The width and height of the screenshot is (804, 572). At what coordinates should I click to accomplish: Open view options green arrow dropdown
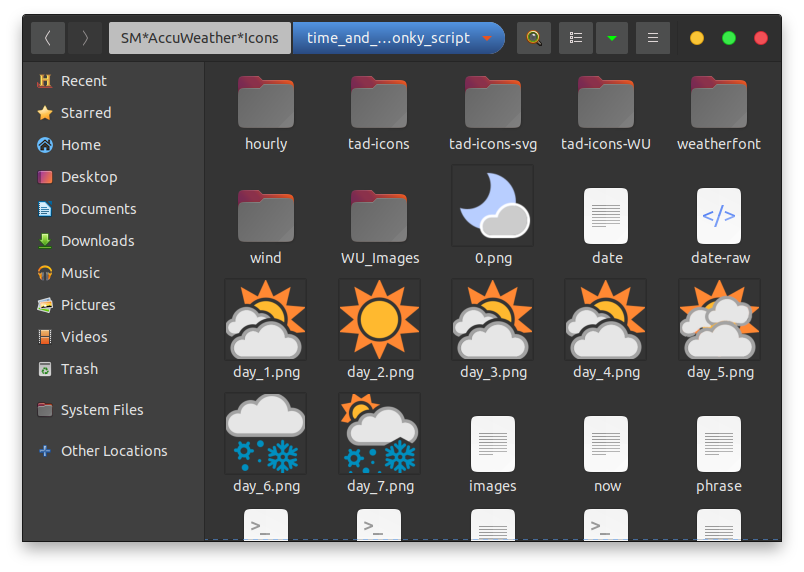[x=612, y=38]
